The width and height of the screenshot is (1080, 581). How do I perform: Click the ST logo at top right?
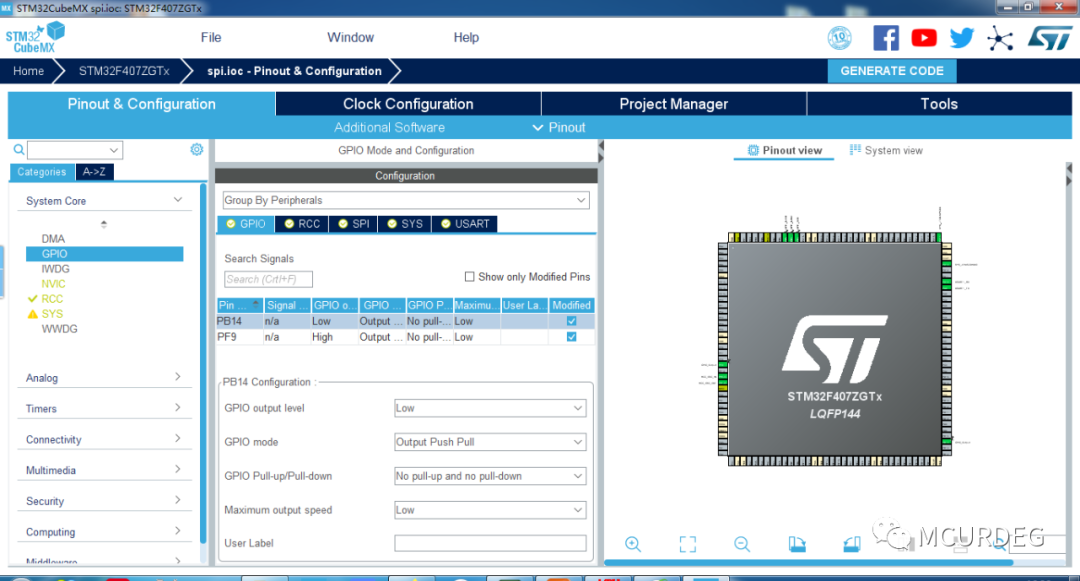(1047, 37)
